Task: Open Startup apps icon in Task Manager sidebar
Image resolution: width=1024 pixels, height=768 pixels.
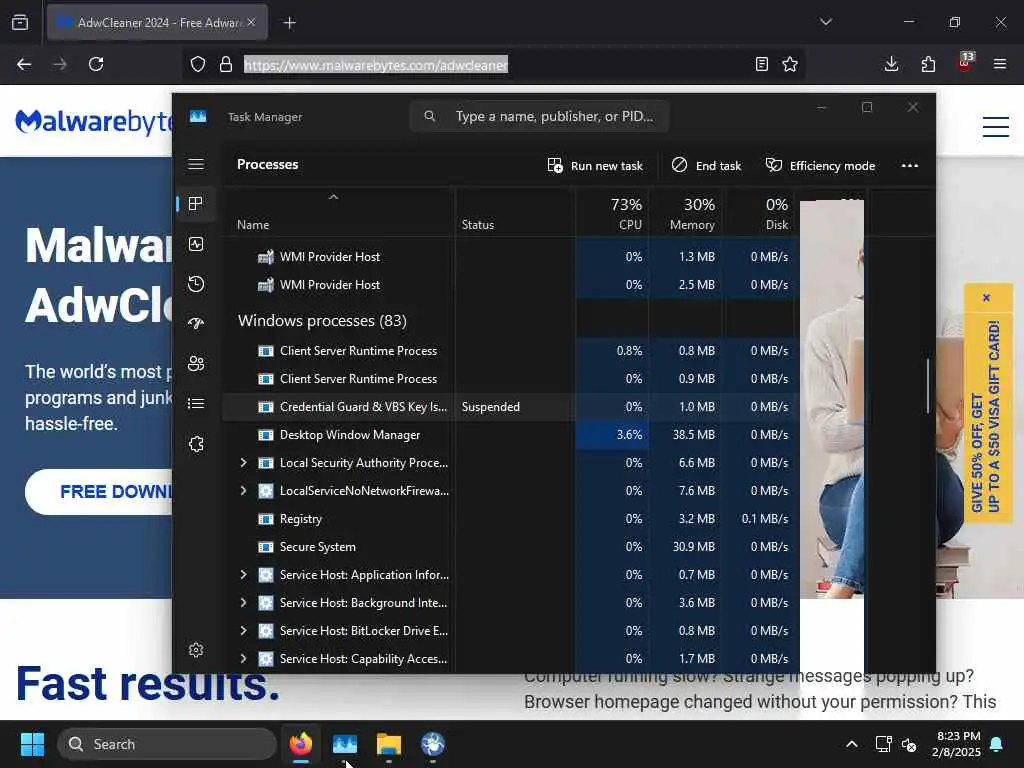Action: (196, 324)
